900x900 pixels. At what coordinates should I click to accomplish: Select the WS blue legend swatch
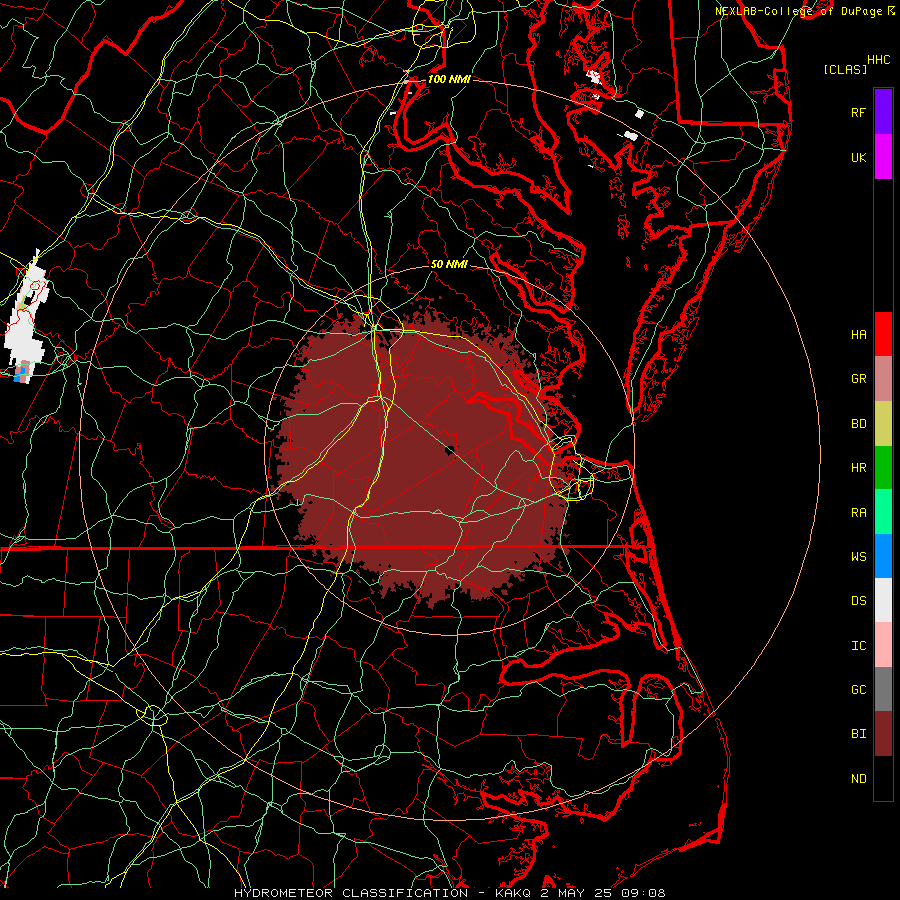pos(883,556)
